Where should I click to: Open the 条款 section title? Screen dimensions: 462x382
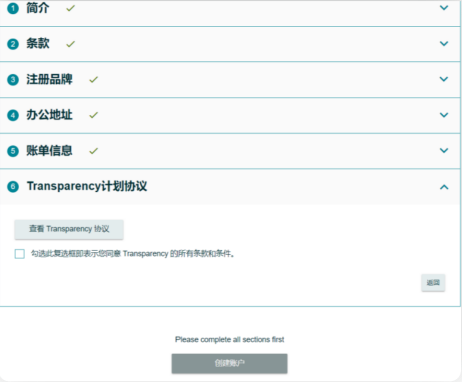coord(38,44)
